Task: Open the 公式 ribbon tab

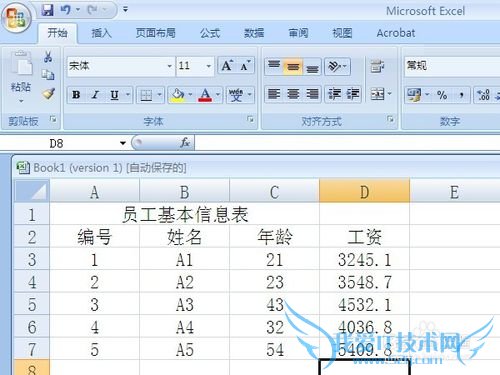Action: pyautogui.click(x=210, y=33)
